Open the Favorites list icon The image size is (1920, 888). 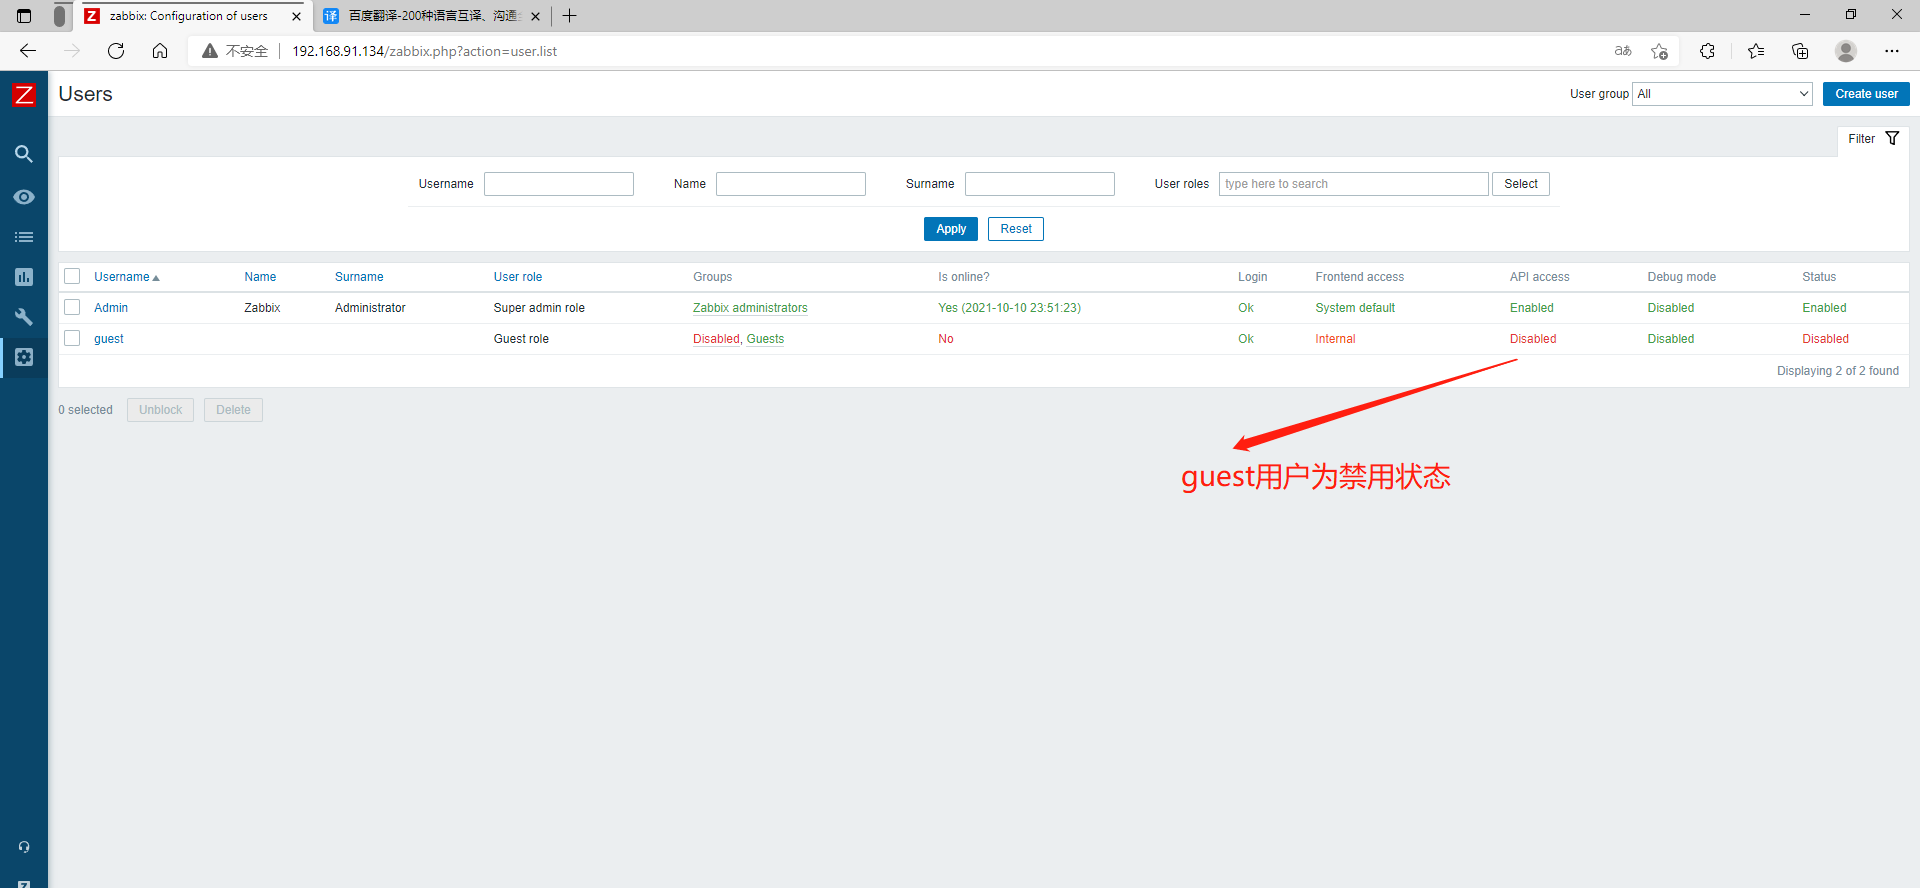(x=1756, y=51)
